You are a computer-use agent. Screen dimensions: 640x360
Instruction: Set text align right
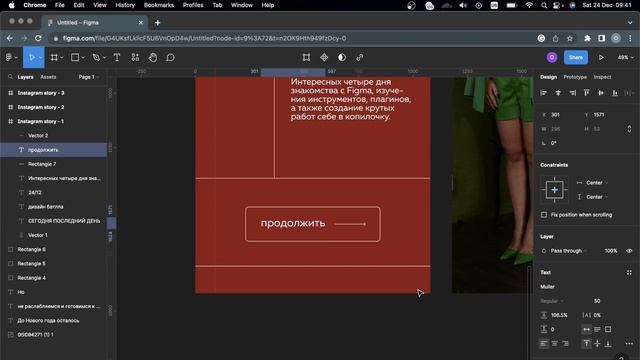click(565, 344)
